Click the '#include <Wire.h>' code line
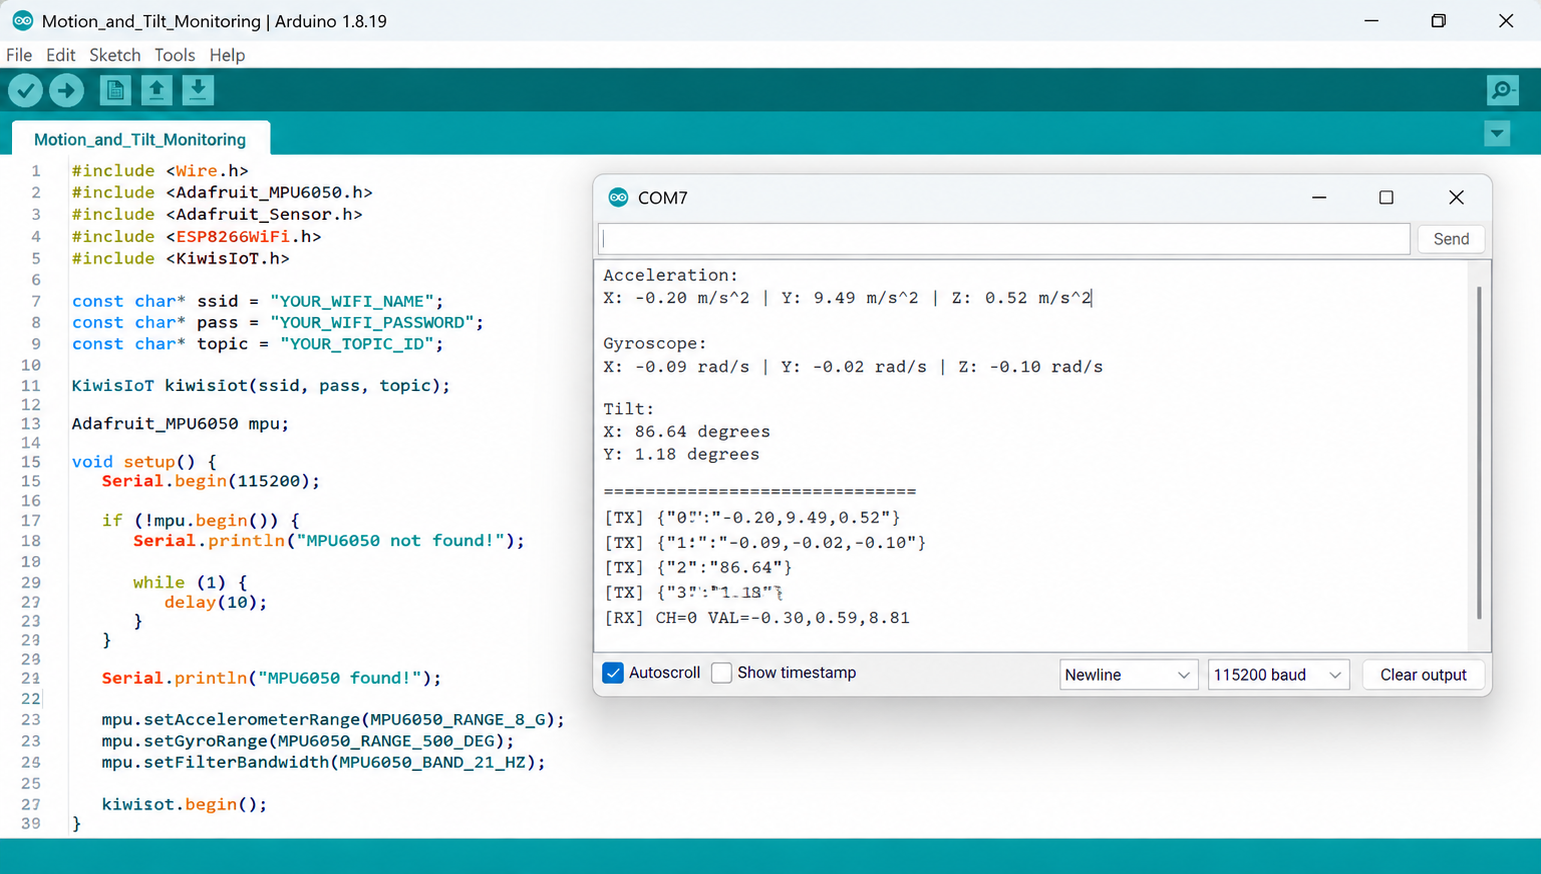The image size is (1541, 874). 160,171
